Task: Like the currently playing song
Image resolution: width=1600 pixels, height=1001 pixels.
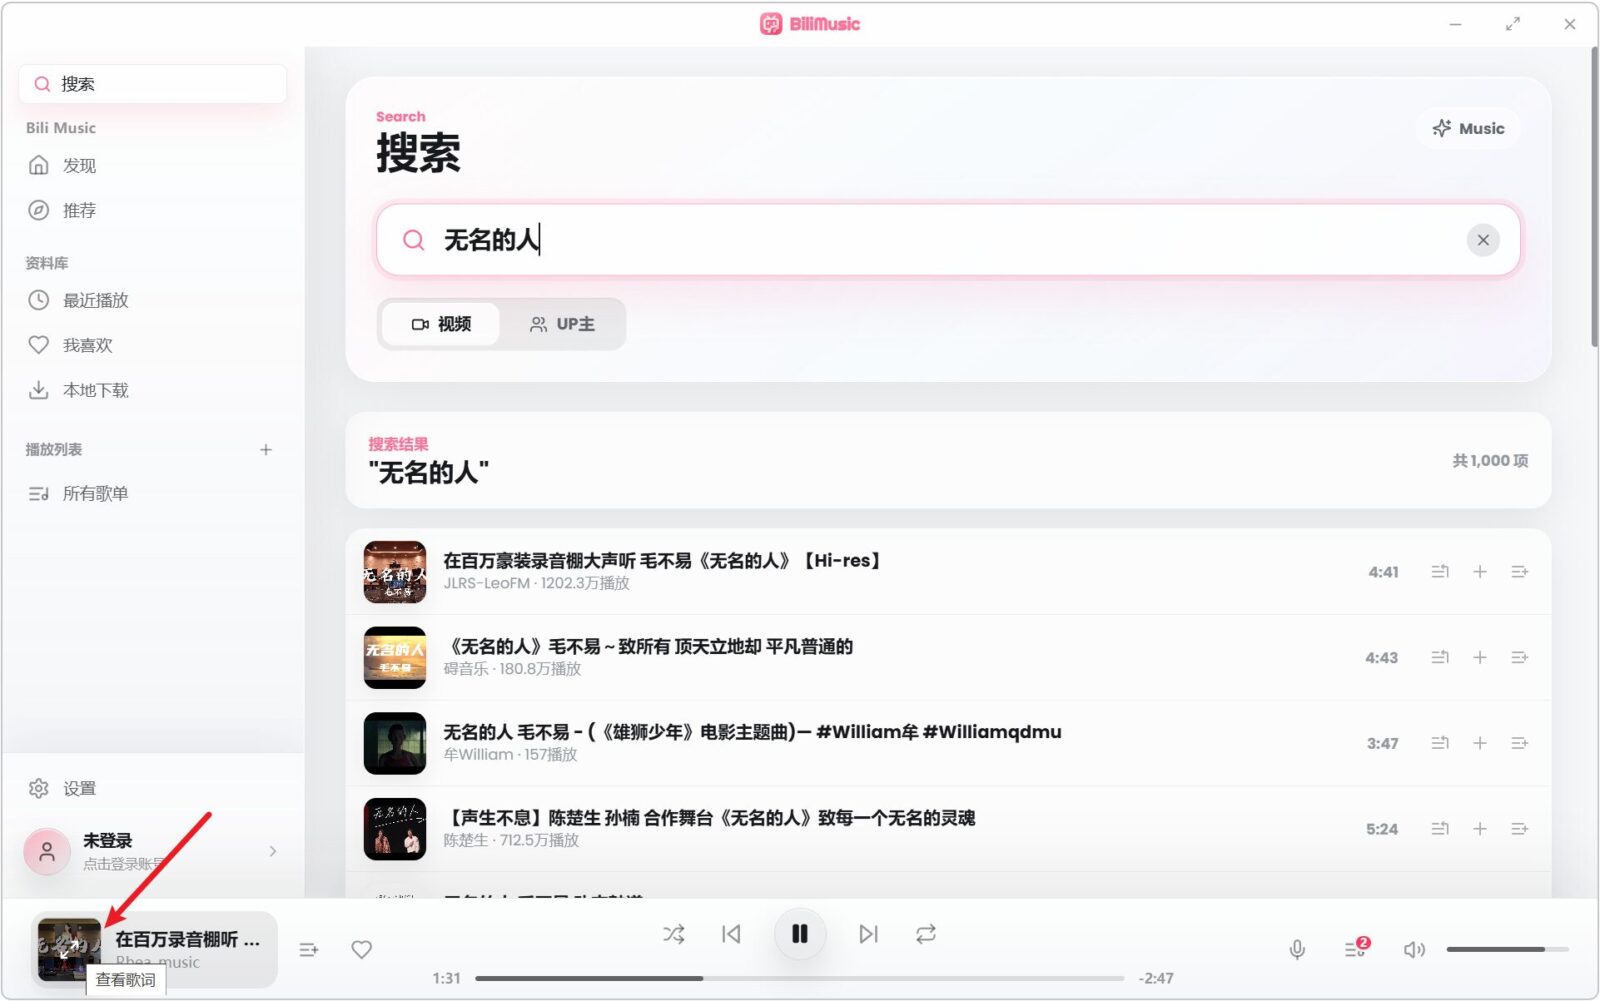Action: pos(362,950)
